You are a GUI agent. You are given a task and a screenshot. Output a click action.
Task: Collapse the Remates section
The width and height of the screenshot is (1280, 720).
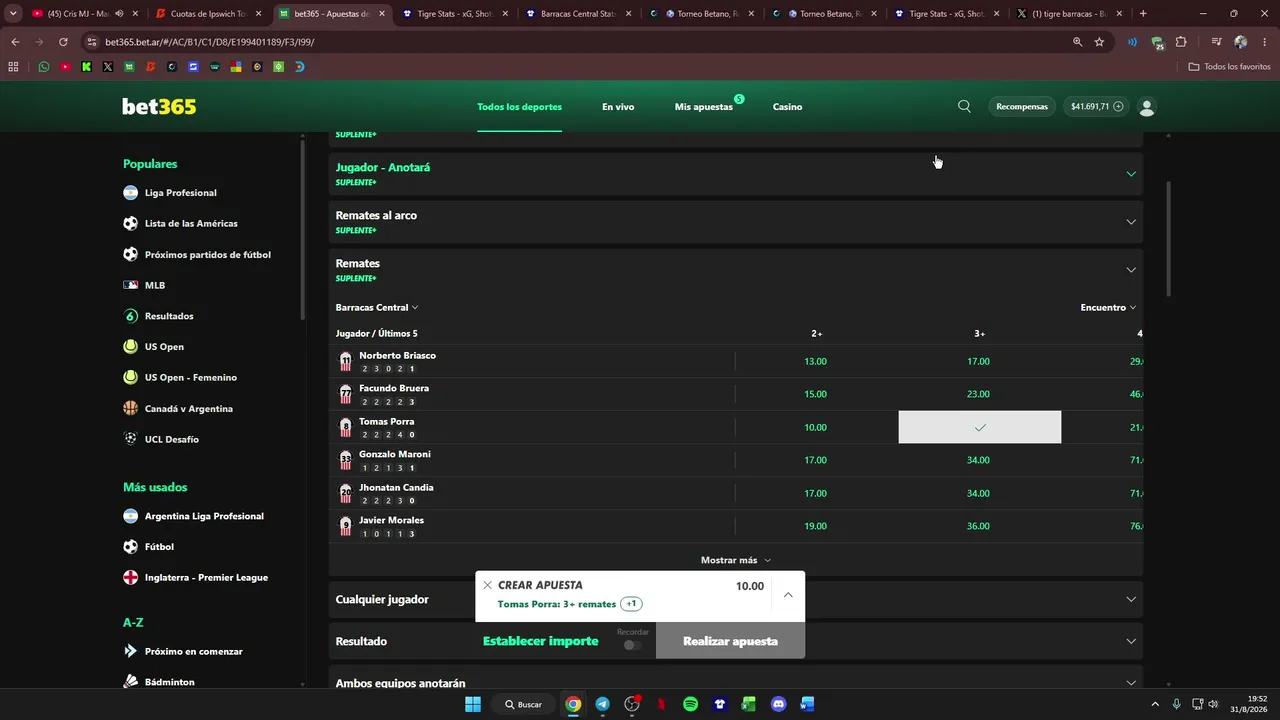736,269
